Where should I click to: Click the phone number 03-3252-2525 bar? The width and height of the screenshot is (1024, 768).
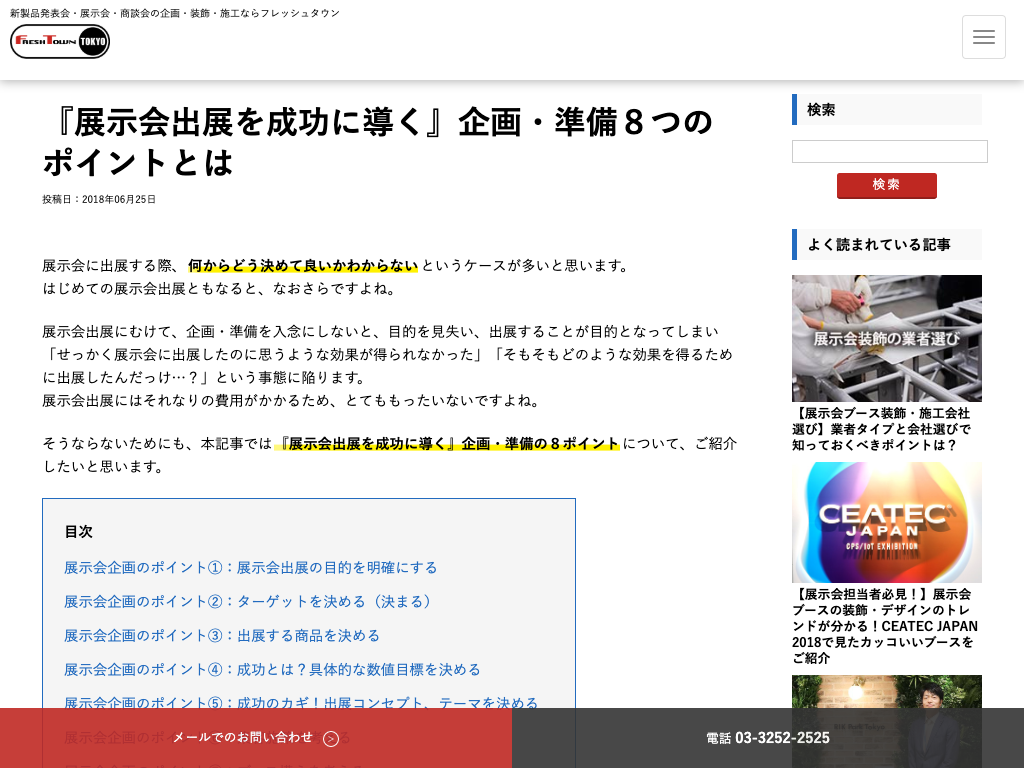click(768, 738)
